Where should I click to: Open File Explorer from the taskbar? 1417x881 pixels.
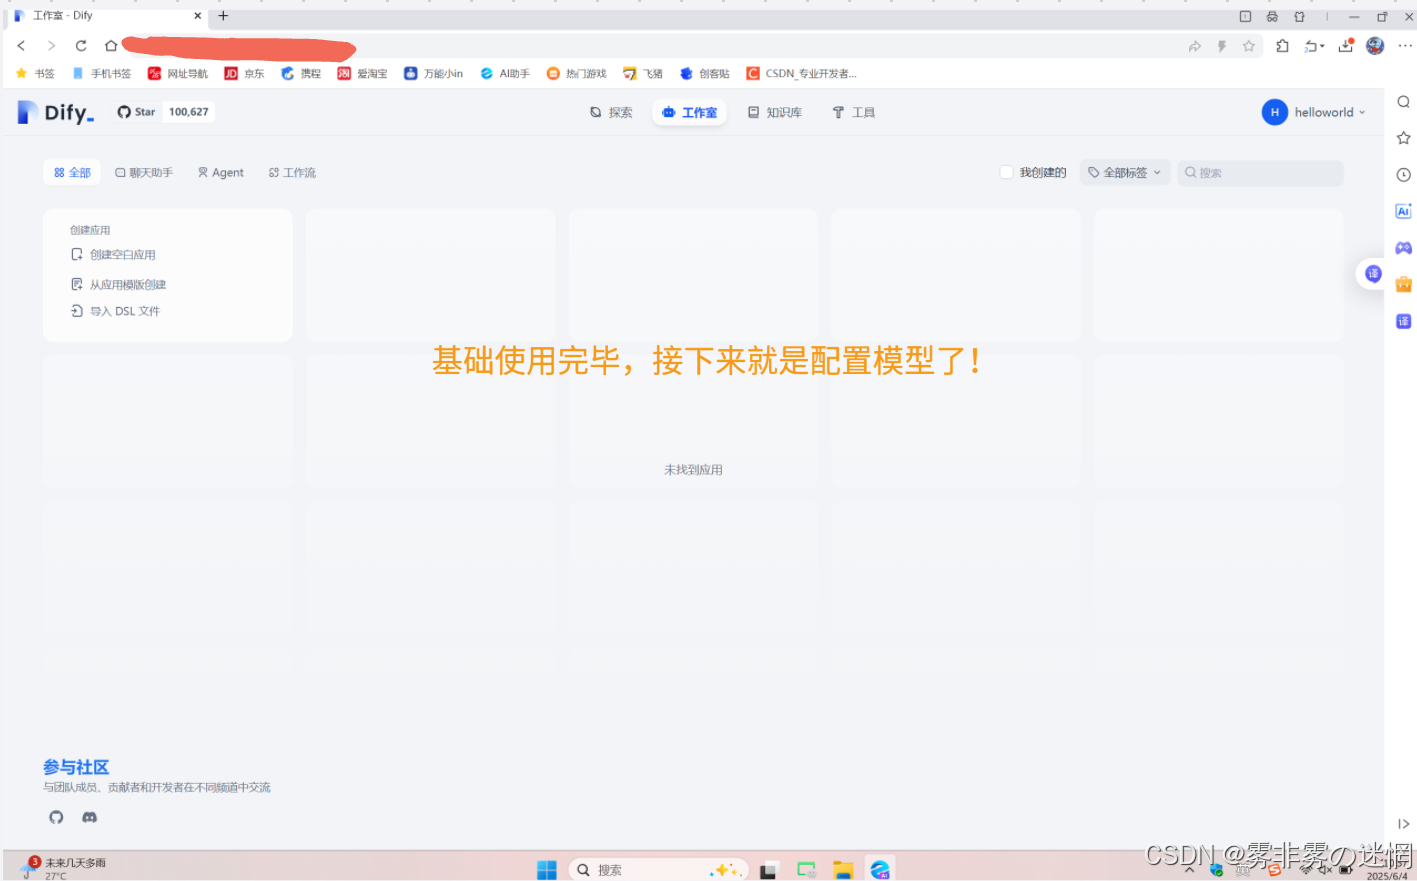843,870
